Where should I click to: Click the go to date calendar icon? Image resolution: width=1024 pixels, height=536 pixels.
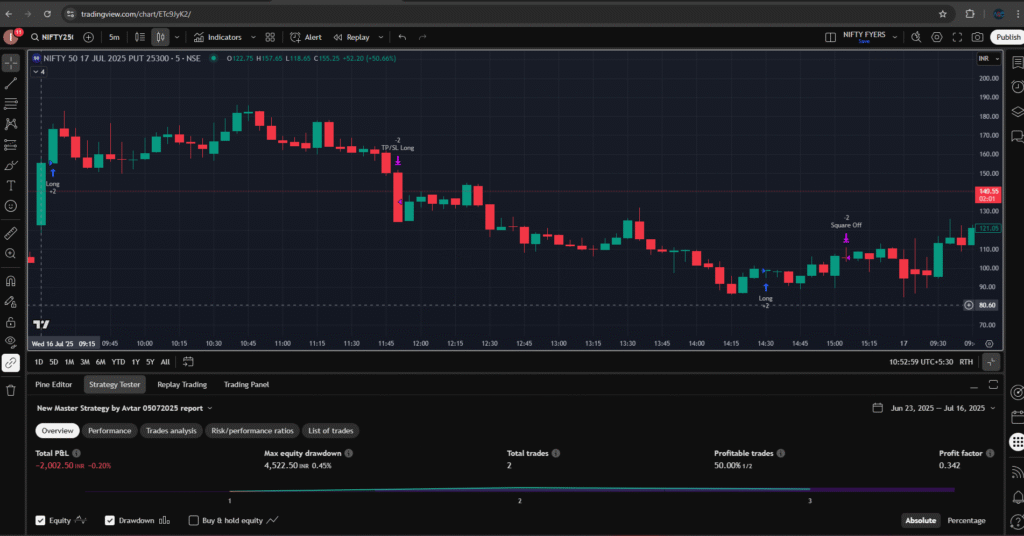pyautogui.click(x=188, y=362)
